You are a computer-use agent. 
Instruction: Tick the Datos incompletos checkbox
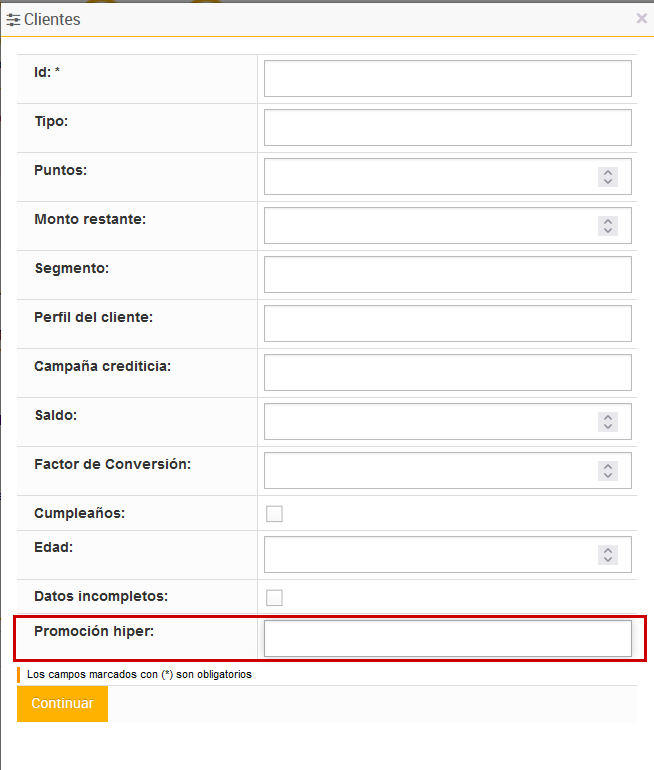274,598
